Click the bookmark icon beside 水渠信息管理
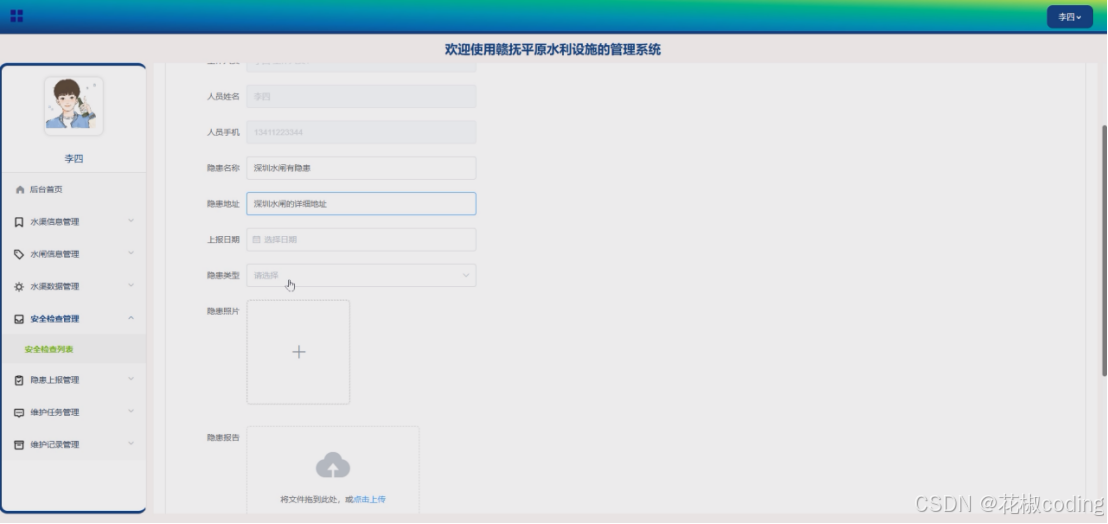The height and width of the screenshot is (524, 1108). (19, 222)
